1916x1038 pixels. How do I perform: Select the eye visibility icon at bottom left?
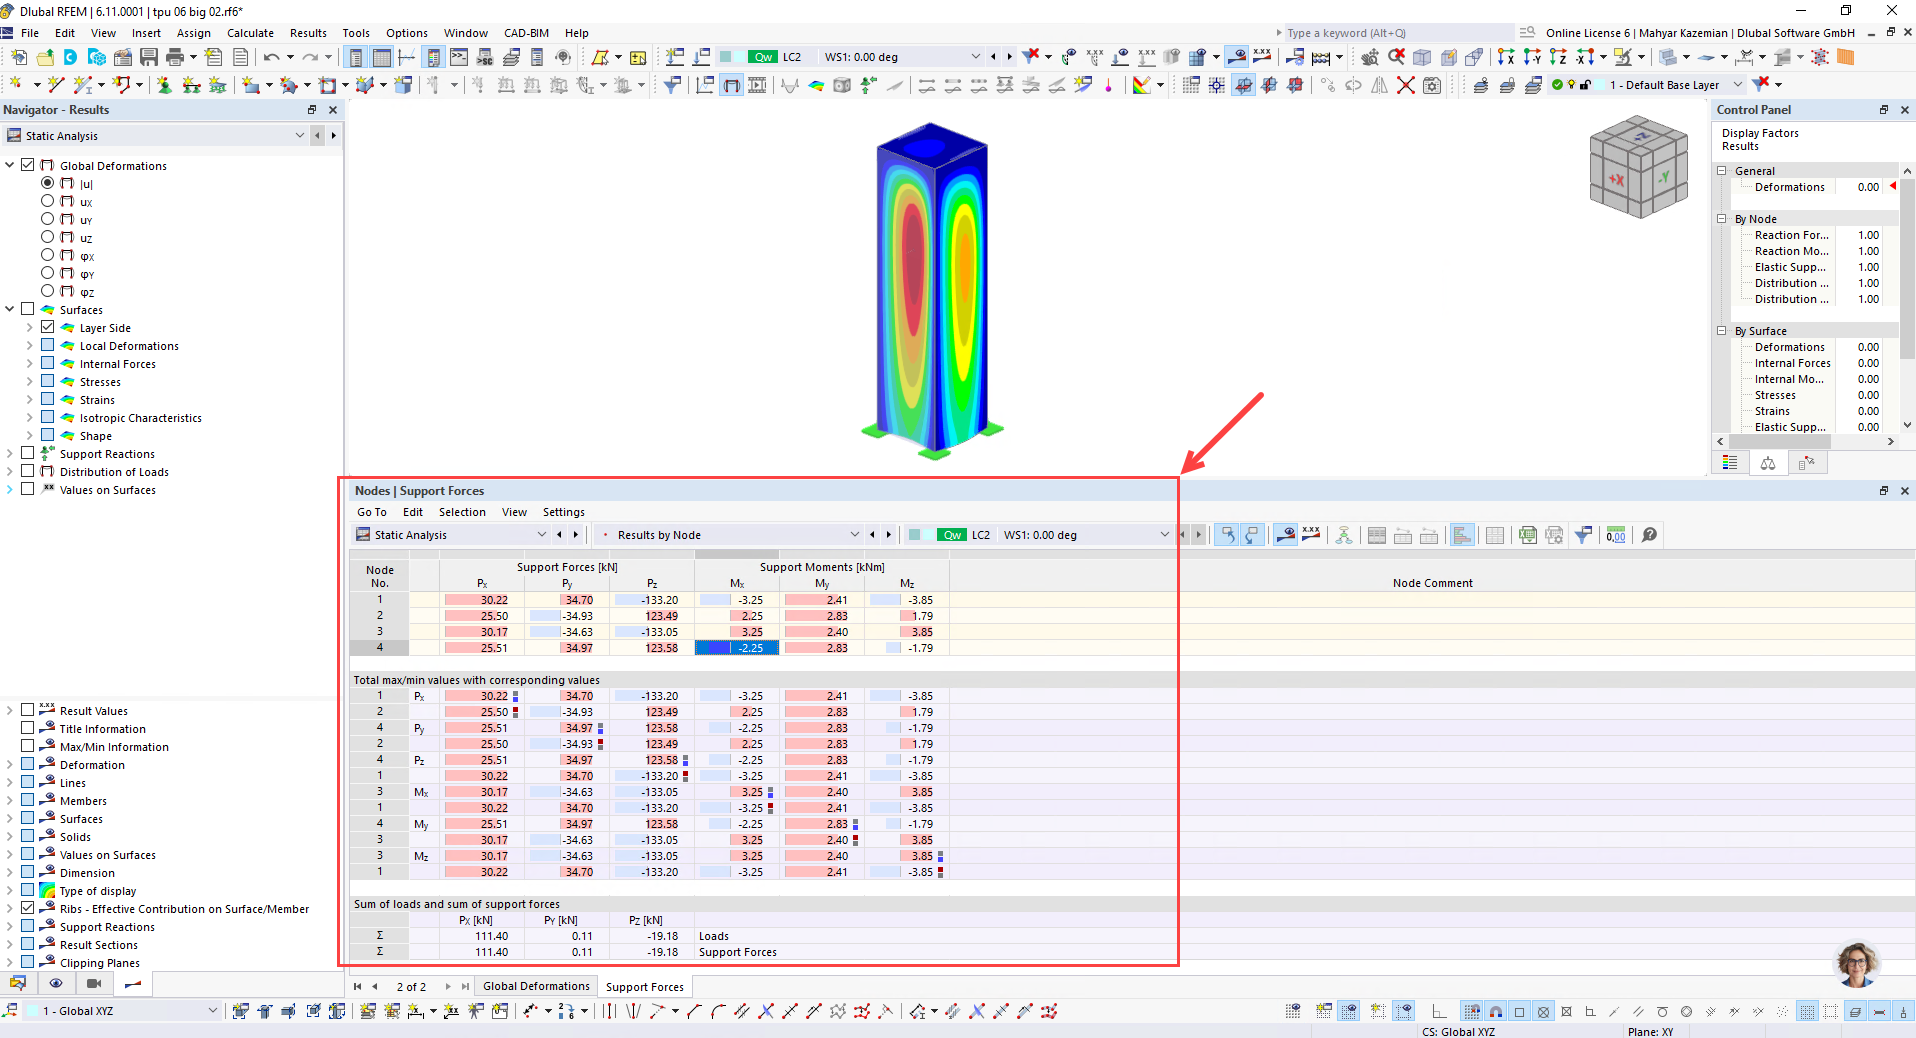(56, 984)
